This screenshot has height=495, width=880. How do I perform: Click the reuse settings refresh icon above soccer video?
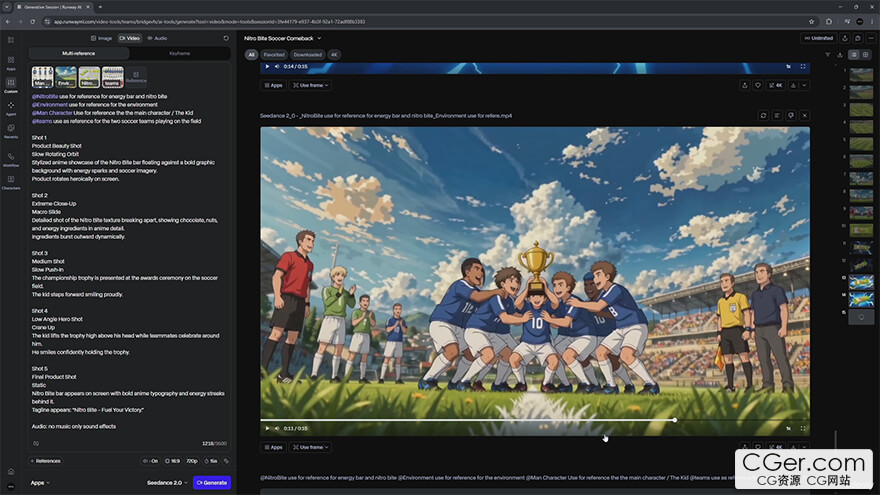coord(763,116)
